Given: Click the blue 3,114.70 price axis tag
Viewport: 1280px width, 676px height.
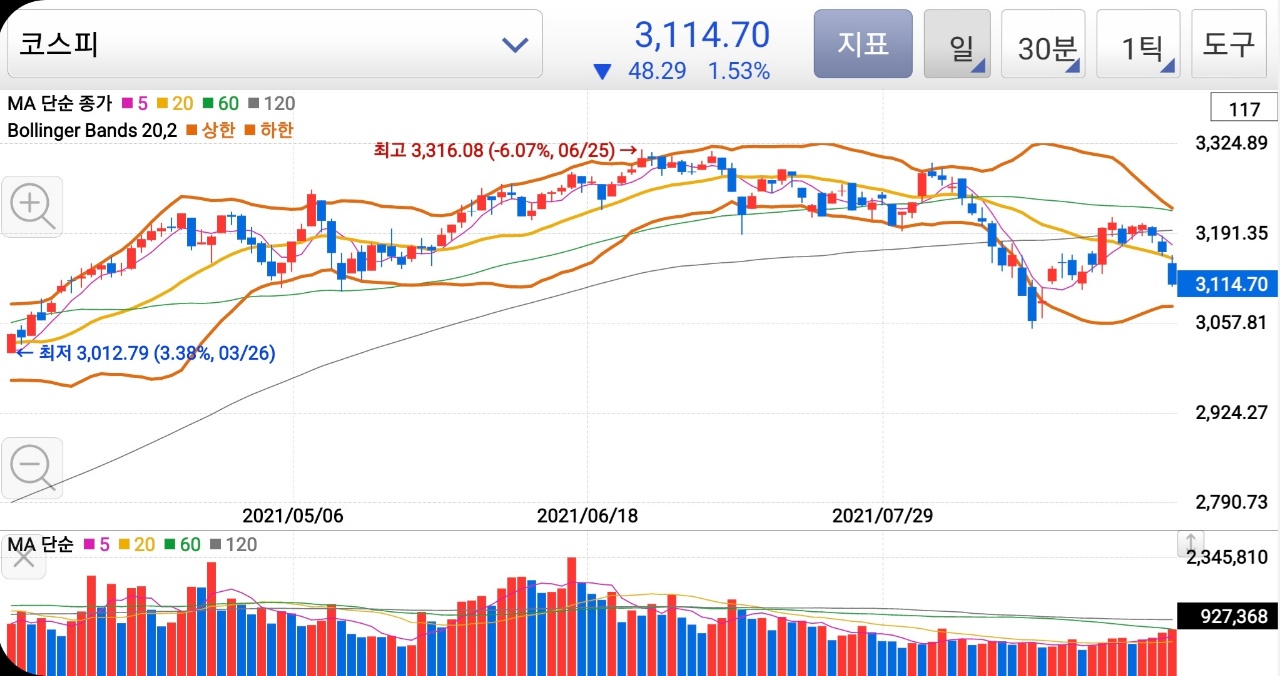Looking at the screenshot, I should (1228, 284).
